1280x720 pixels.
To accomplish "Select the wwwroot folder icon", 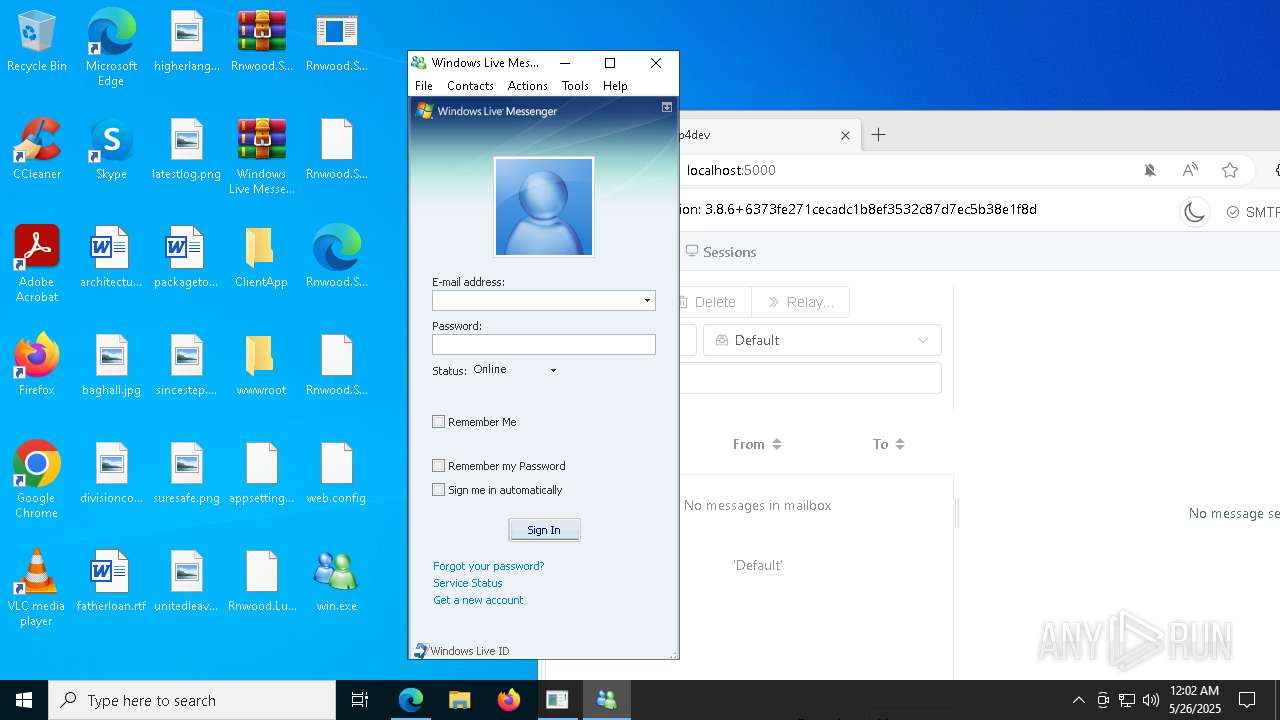I will coord(261,366).
